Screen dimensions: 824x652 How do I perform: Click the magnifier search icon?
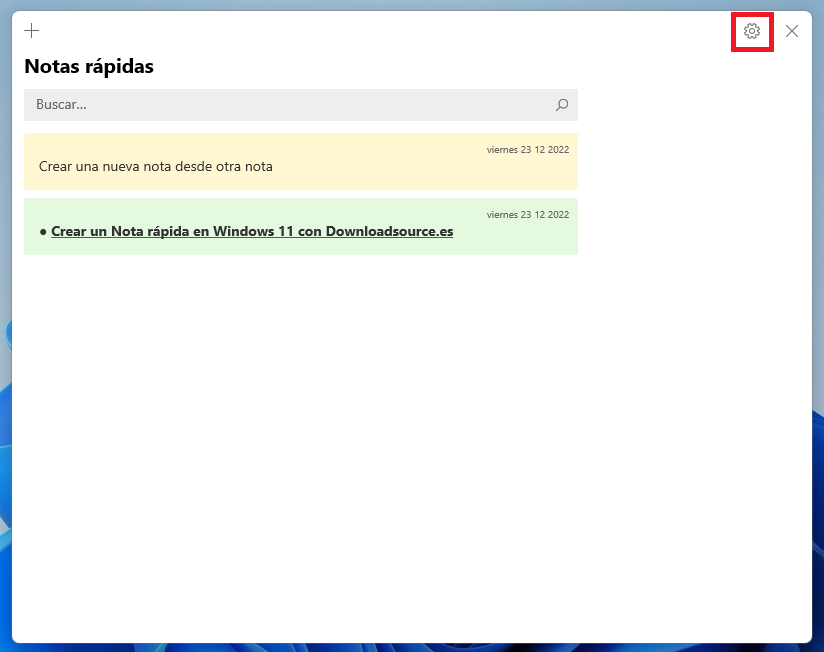pos(562,105)
